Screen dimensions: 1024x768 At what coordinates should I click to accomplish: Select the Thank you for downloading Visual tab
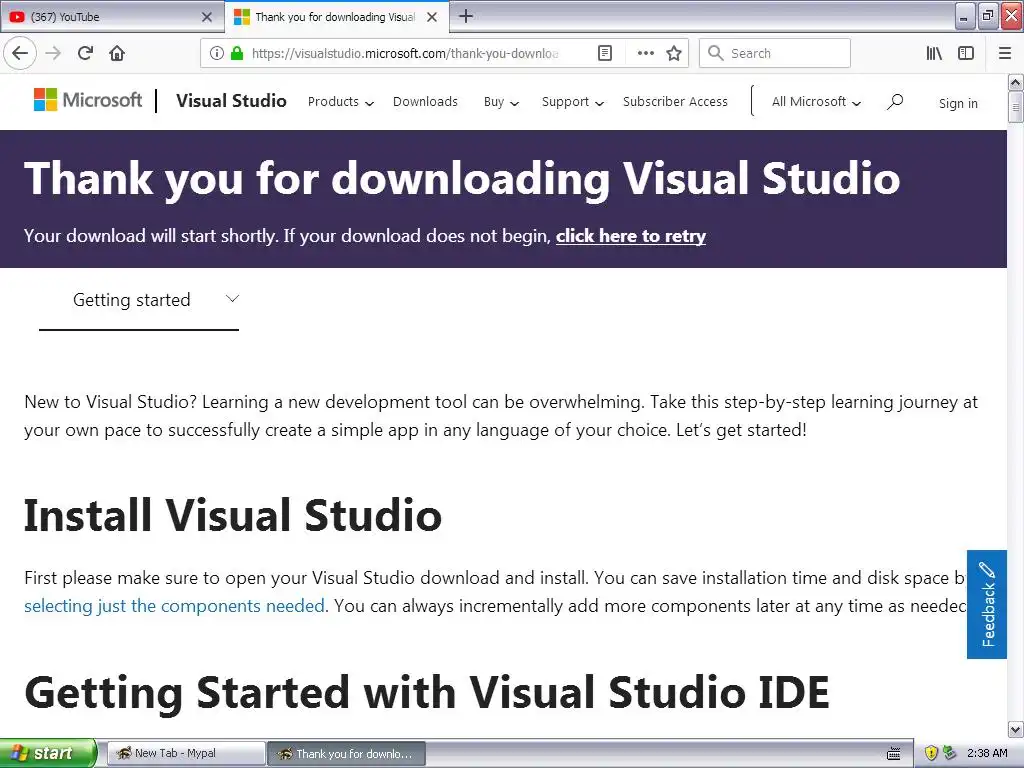pyautogui.click(x=337, y=17)
